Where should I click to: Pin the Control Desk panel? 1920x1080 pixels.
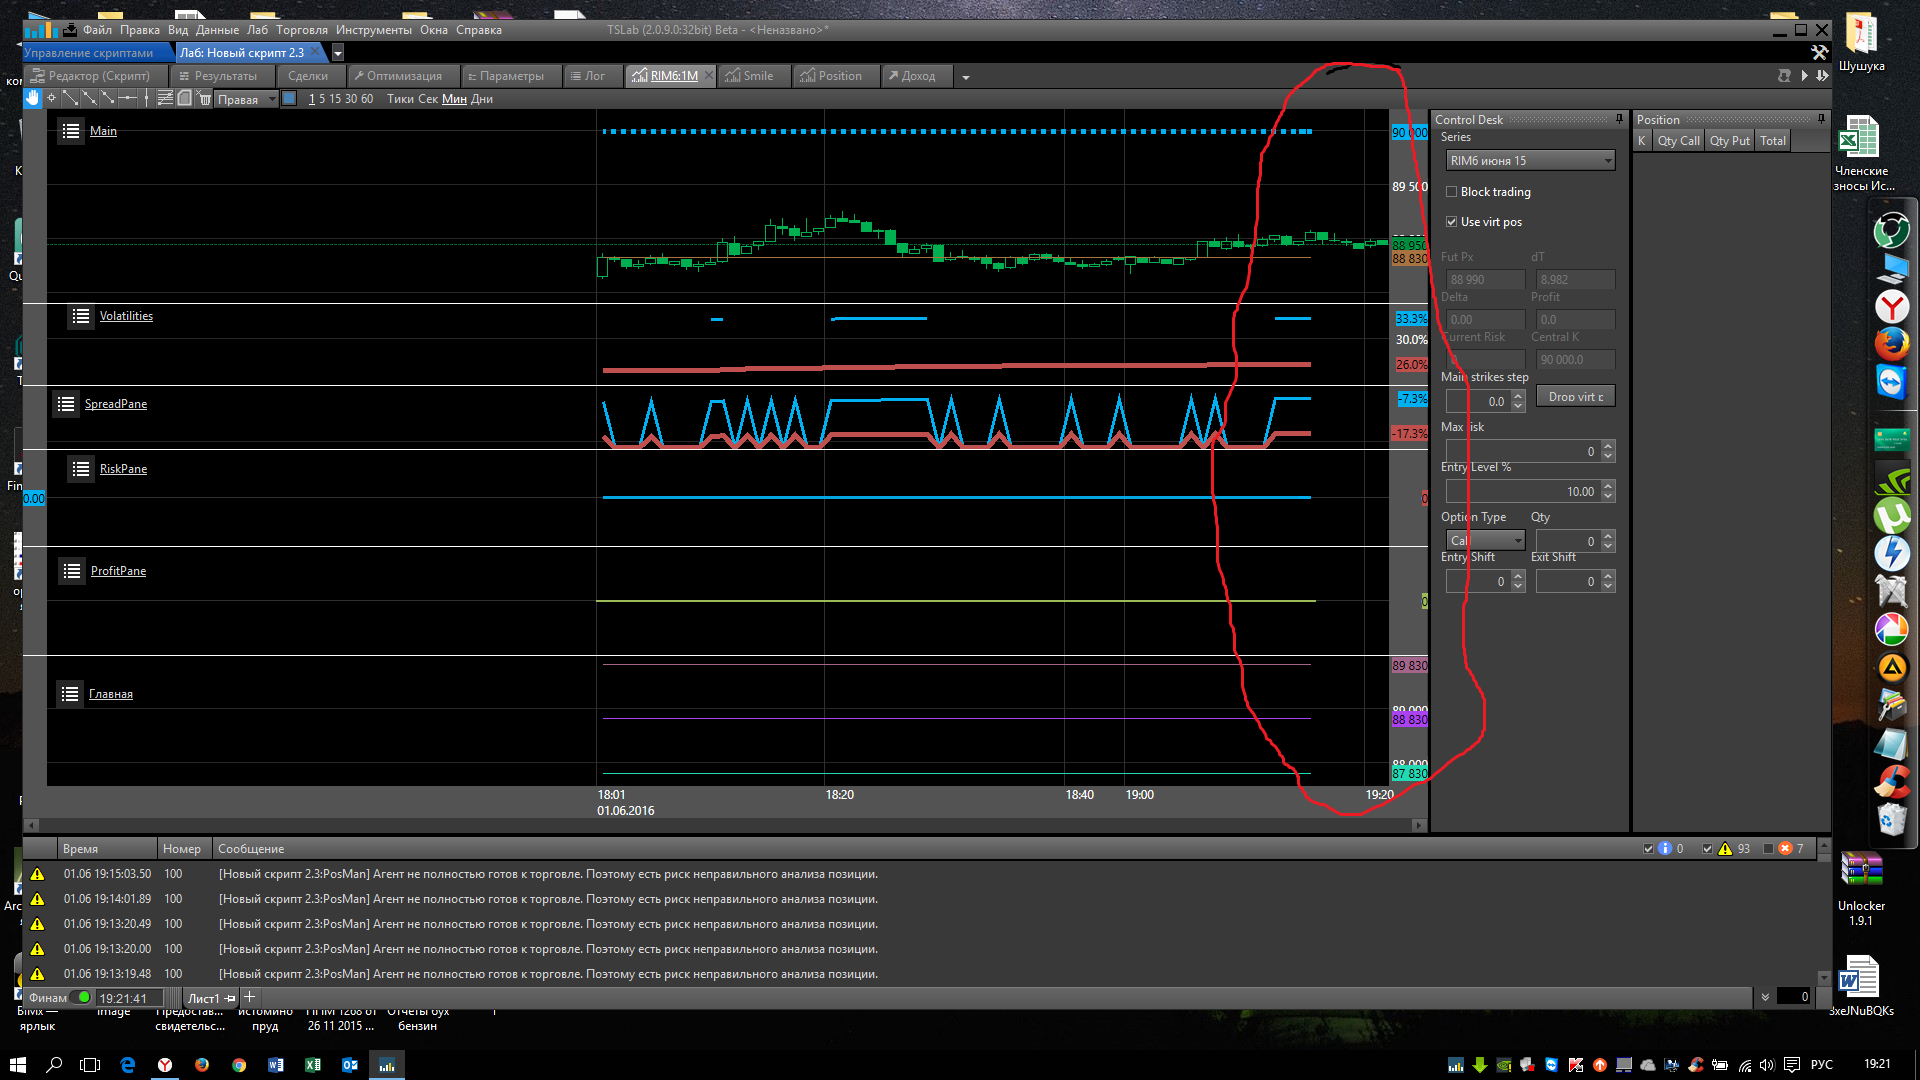[1619, 119]
